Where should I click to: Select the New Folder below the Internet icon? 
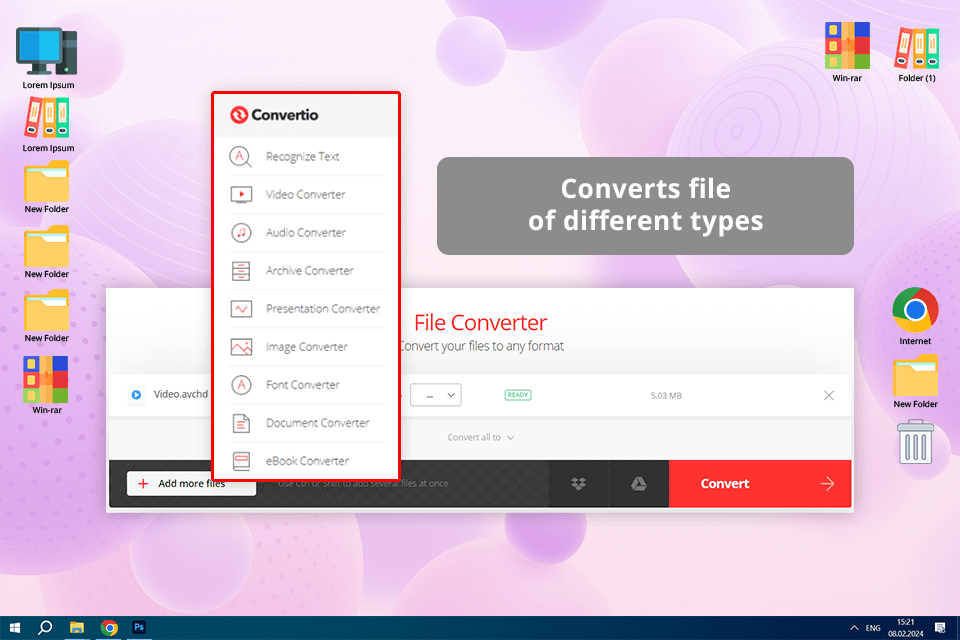915,381
